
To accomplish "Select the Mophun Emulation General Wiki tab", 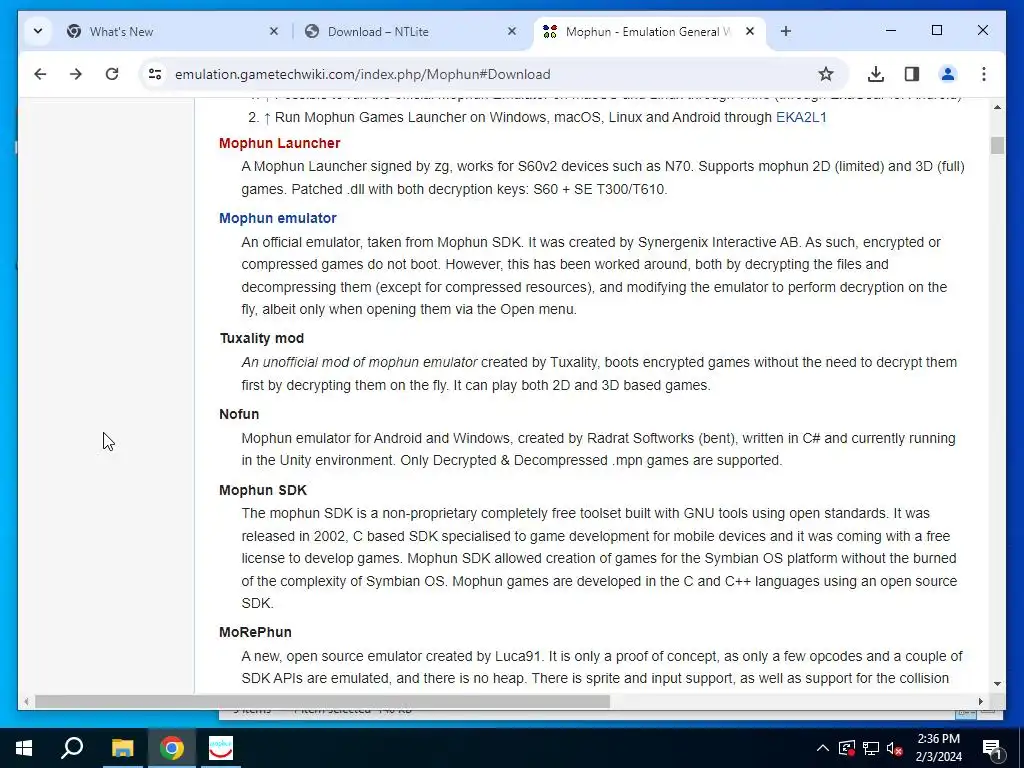I will pyautogui.click(x=650, y=31).
